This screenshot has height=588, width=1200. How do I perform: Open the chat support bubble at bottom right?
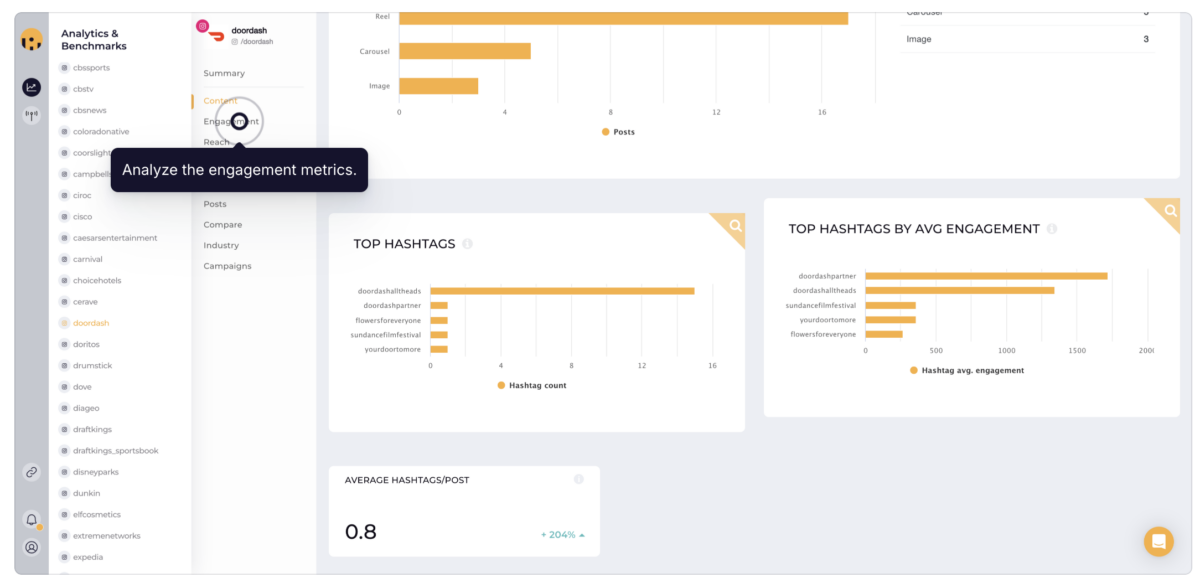click(1158, 541)
